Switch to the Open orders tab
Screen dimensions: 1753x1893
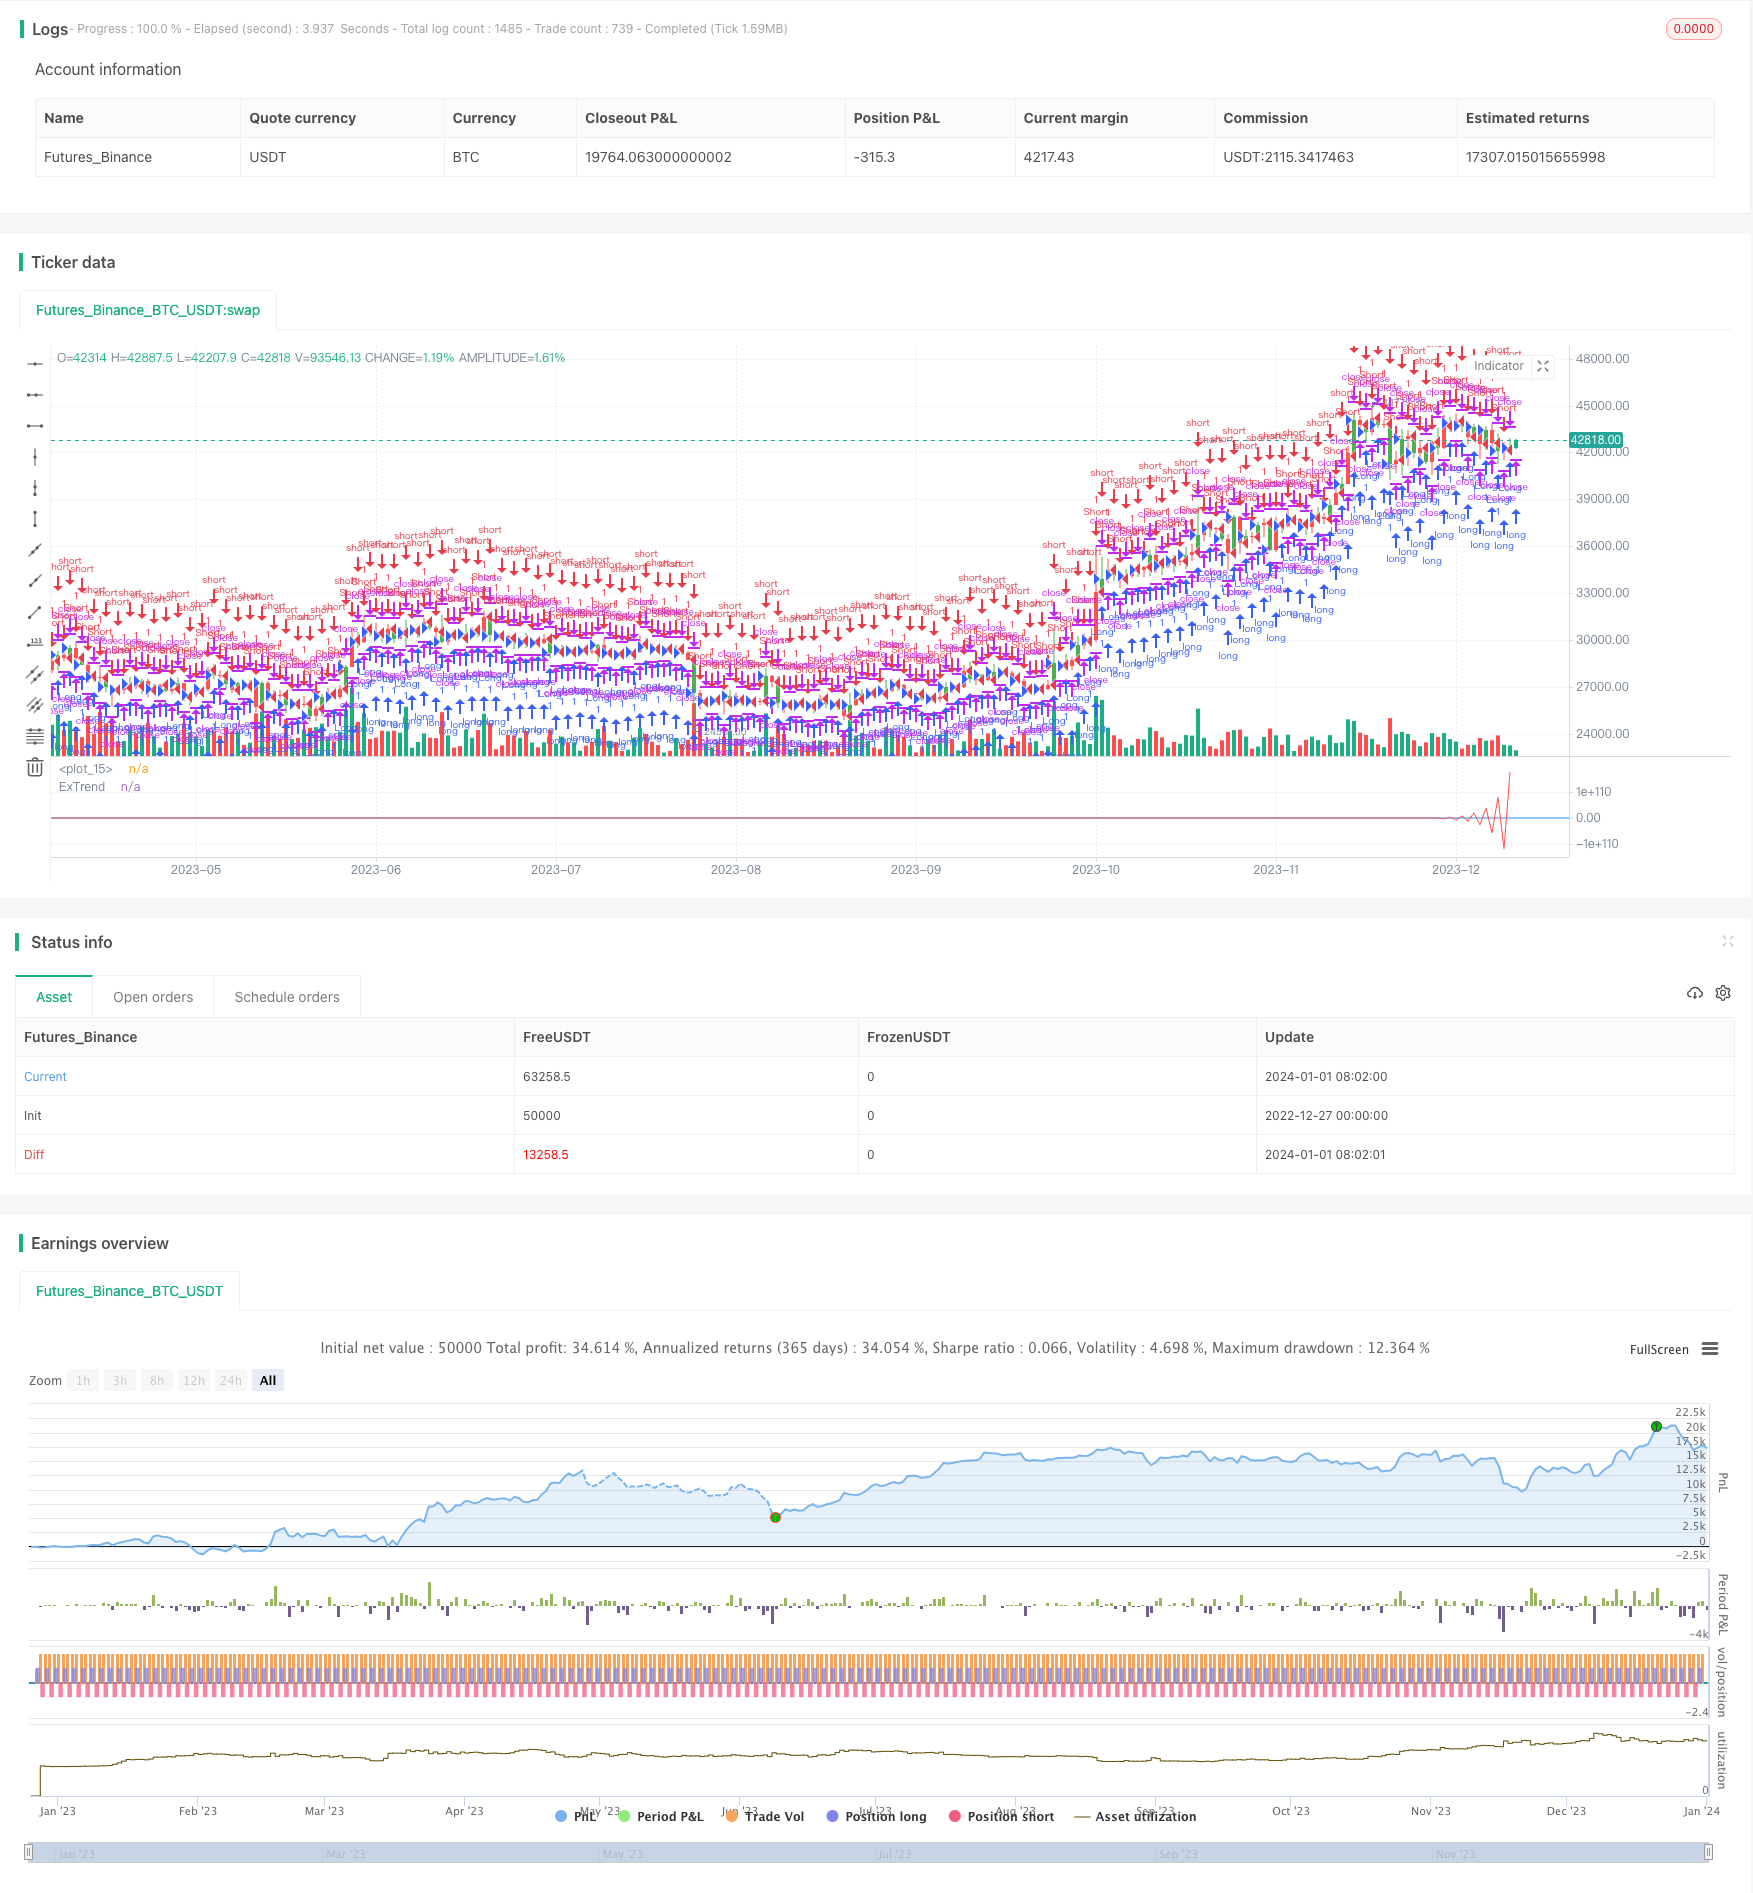pos(153,997)
